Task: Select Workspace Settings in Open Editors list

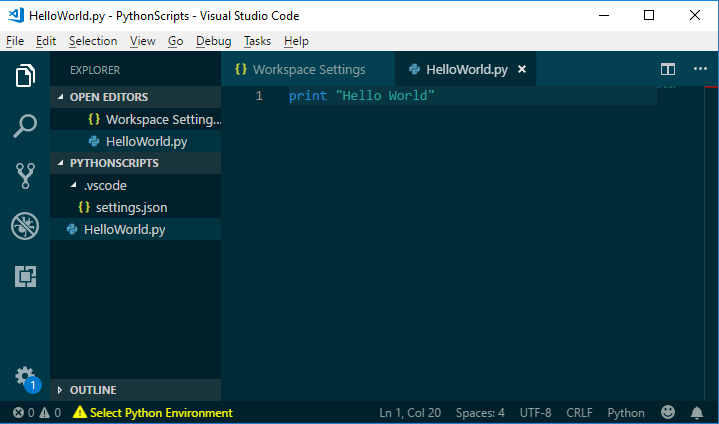Action: 135,119
